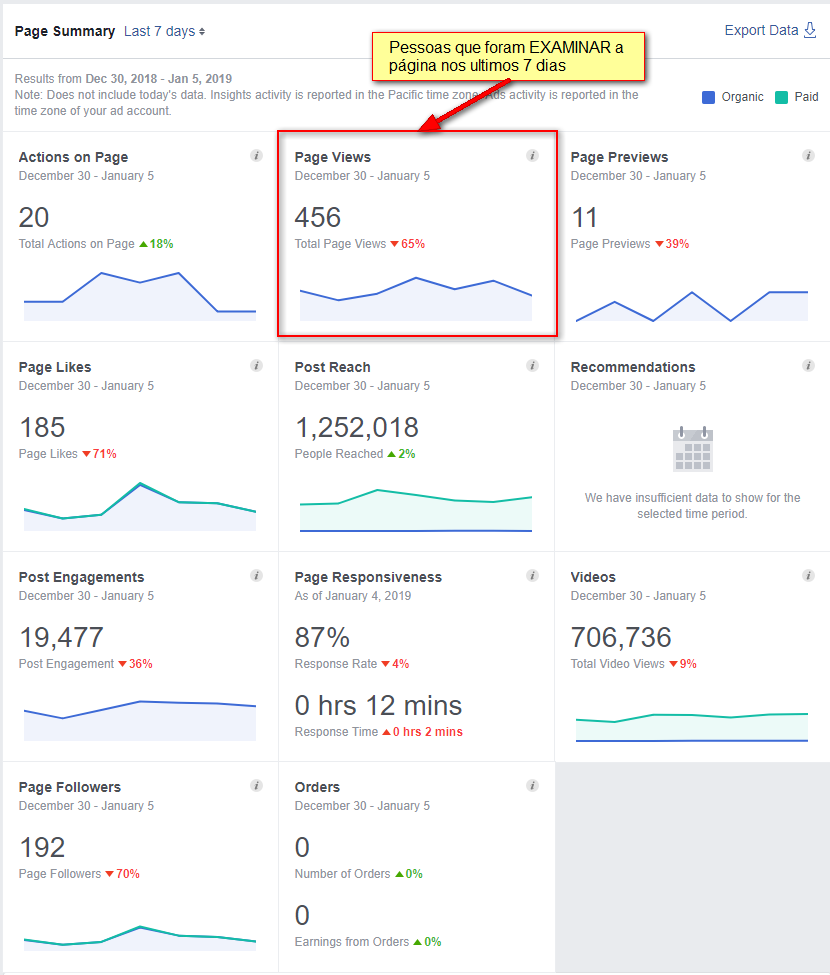Click the blue Organic legend swatch

708,97
